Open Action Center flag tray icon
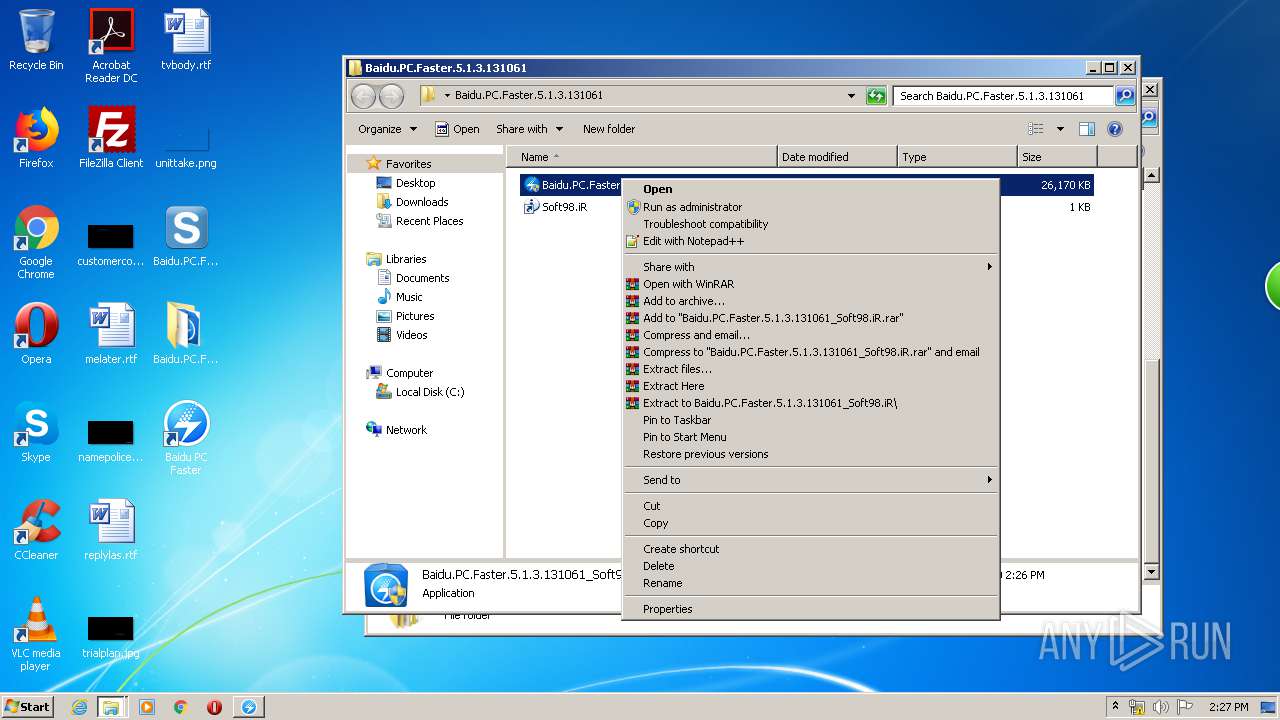This screenshot has height=720, width=1280. (x=1185, y=707)
